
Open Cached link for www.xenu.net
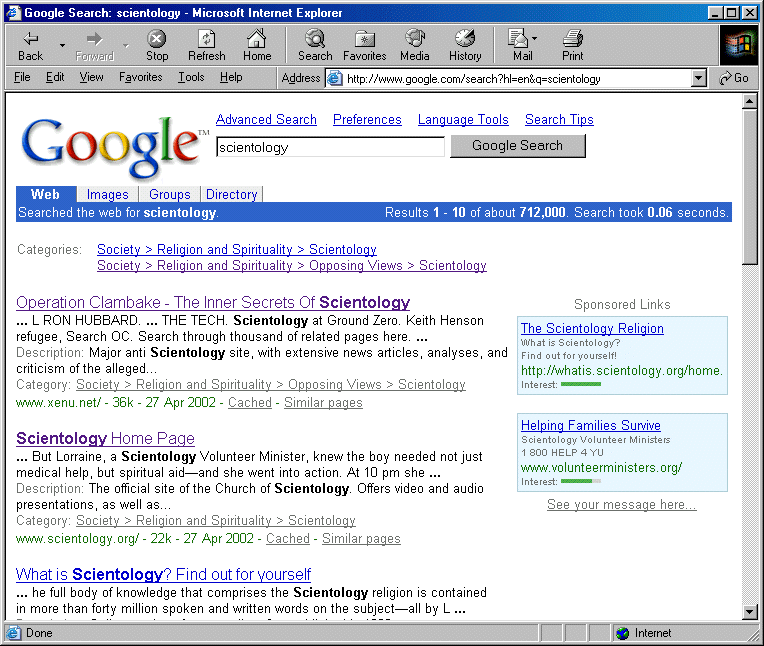click(249, 402)
